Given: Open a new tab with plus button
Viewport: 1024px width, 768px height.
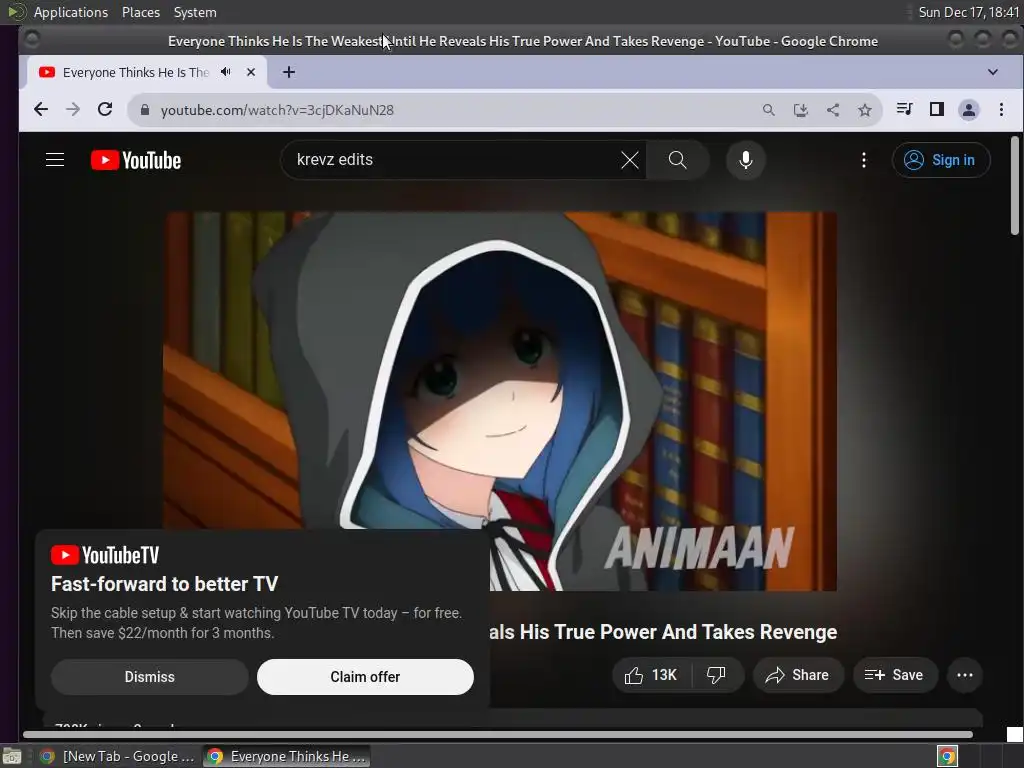Looking at the screenshot, I should 289,72.
